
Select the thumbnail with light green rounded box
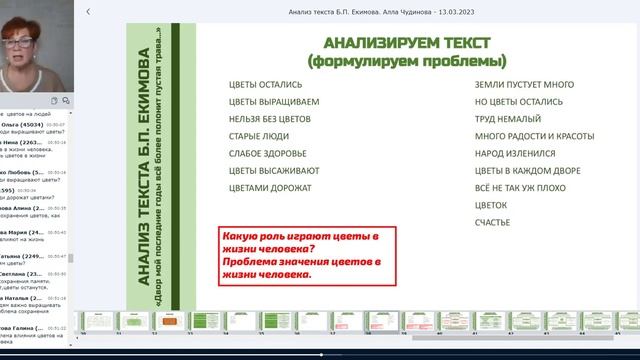pos(134,322)
